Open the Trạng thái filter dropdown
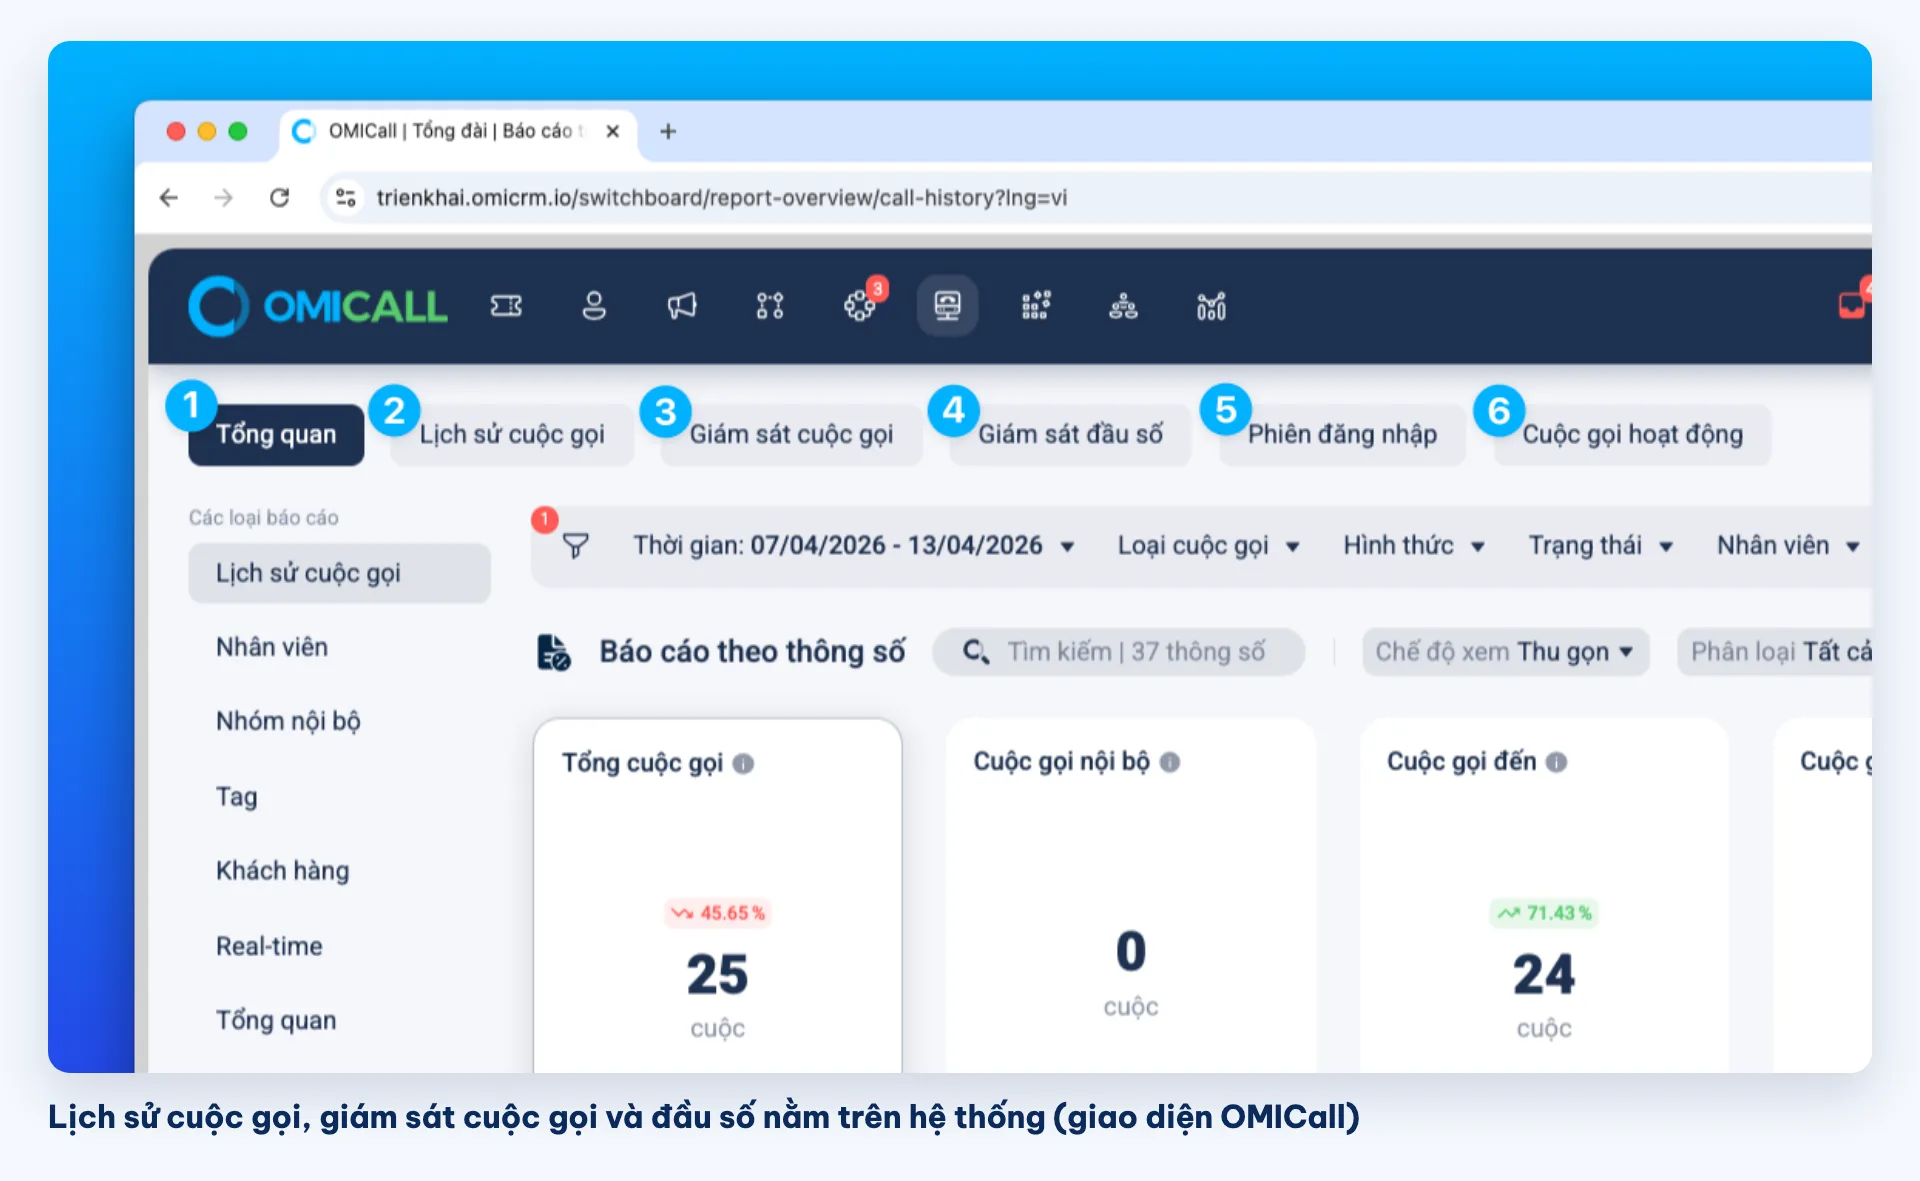 pyautogui.click(x=1600, y=545)
